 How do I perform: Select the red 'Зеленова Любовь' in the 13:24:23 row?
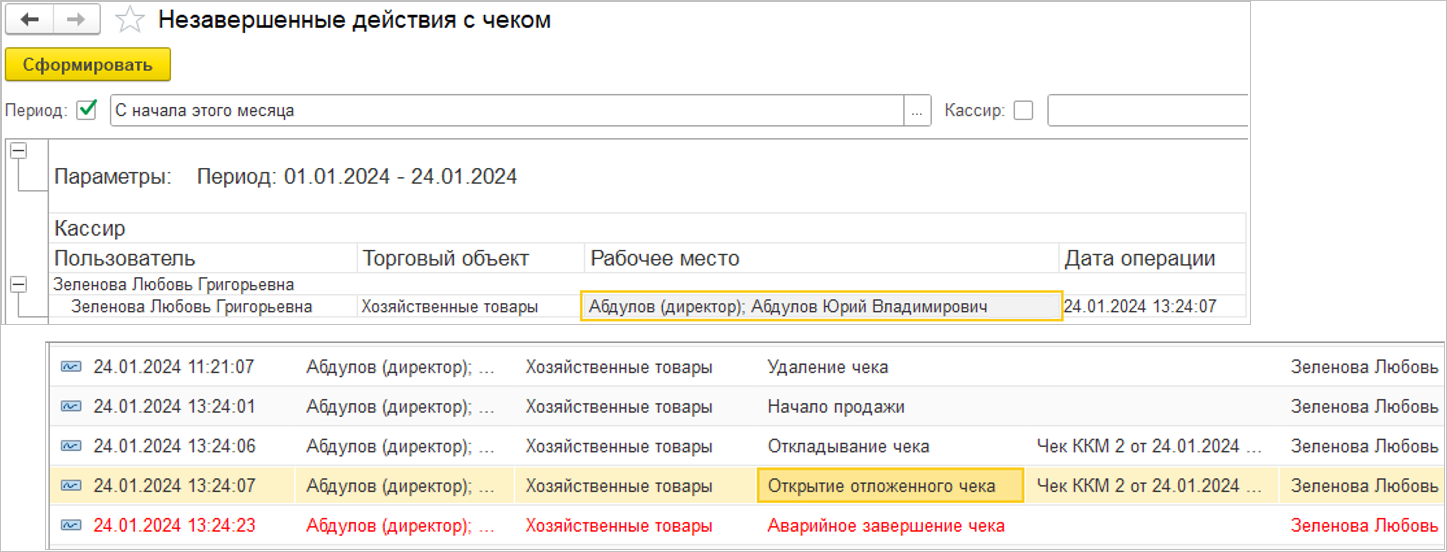[1365, 525]
